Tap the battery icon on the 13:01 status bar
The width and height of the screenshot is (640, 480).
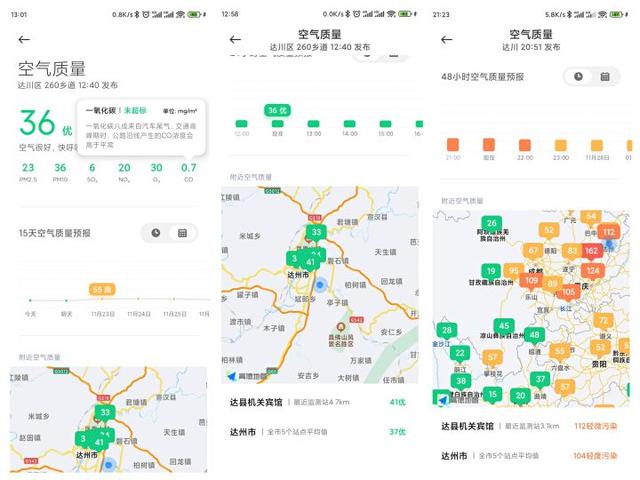(194, 14)
